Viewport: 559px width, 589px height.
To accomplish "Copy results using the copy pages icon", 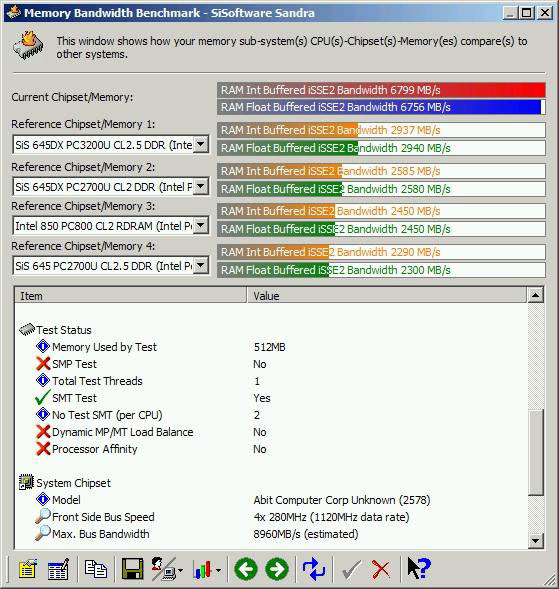I will pyautogui.click(x=95, y=569).
